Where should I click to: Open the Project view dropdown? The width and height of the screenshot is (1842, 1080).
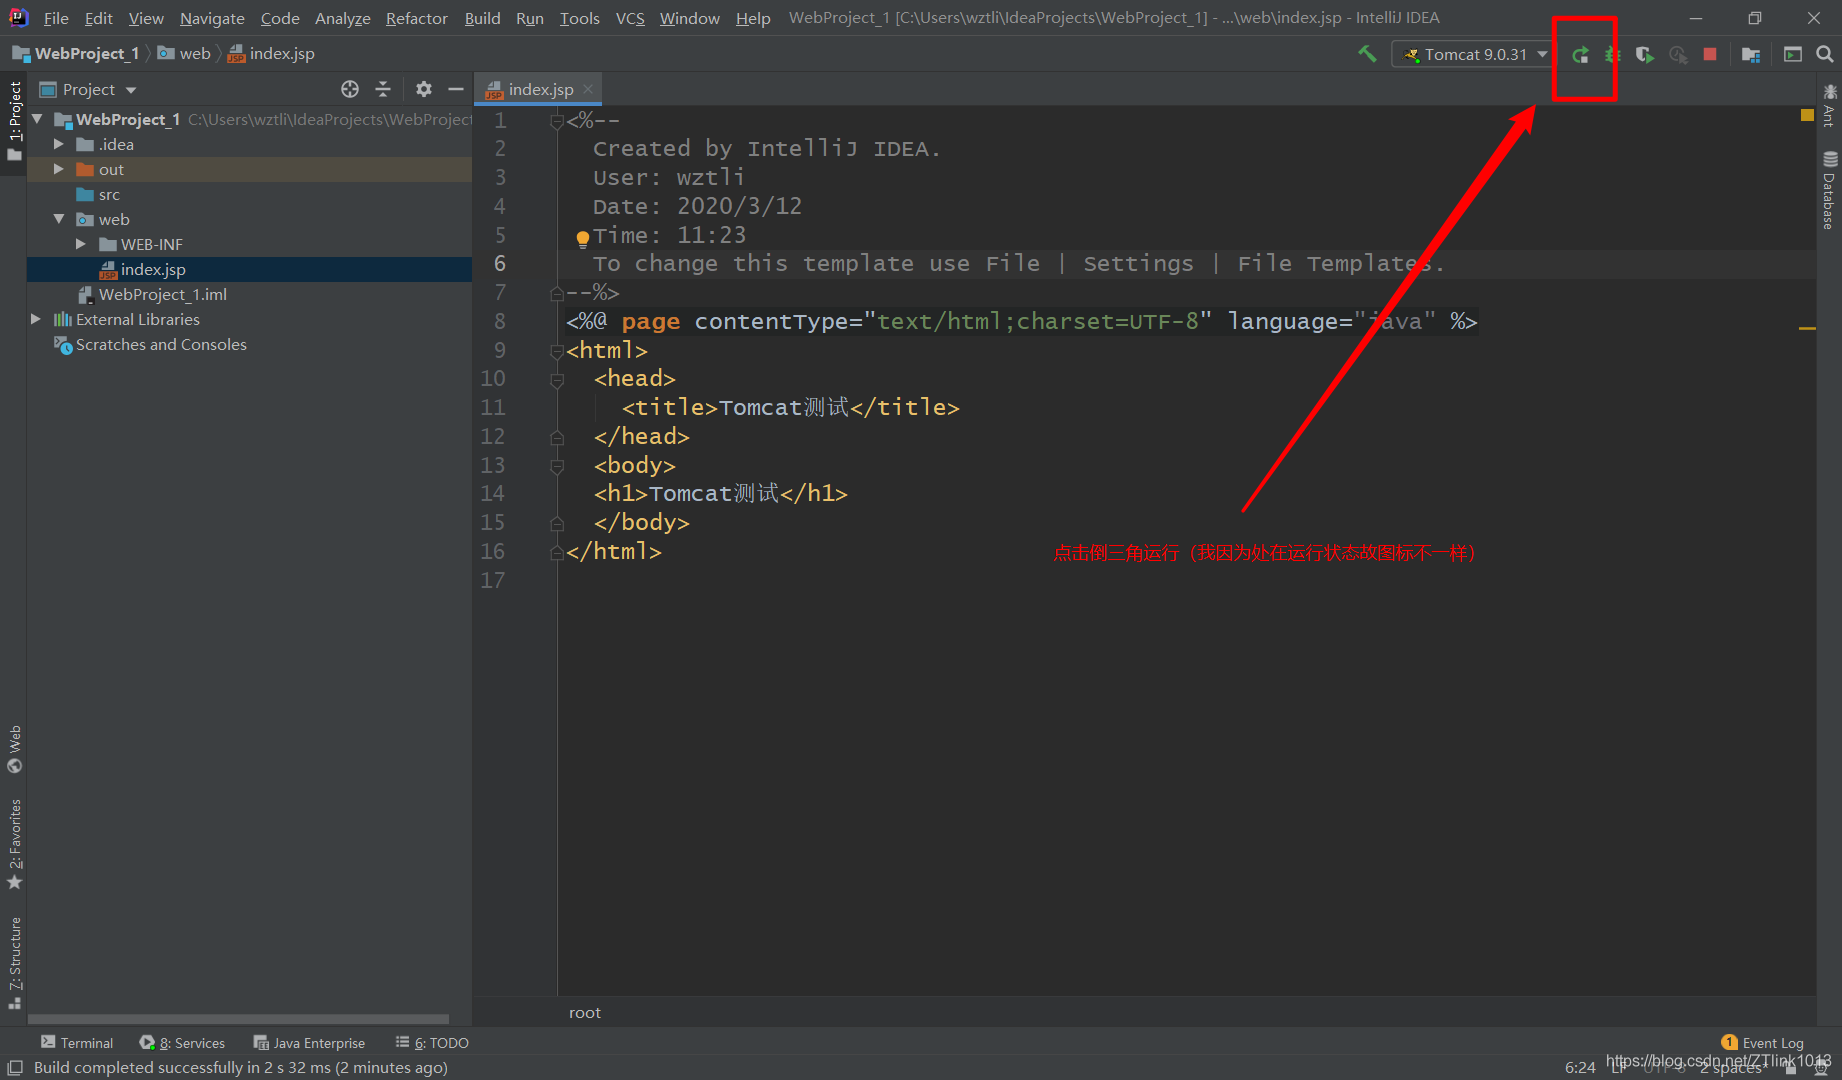[x=88, y=89]
